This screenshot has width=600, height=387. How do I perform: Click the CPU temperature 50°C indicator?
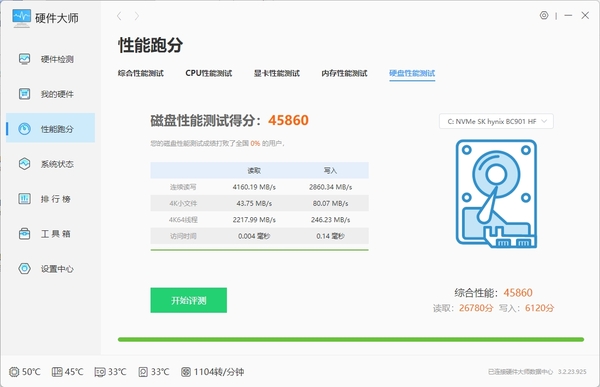tap(25, 372)
